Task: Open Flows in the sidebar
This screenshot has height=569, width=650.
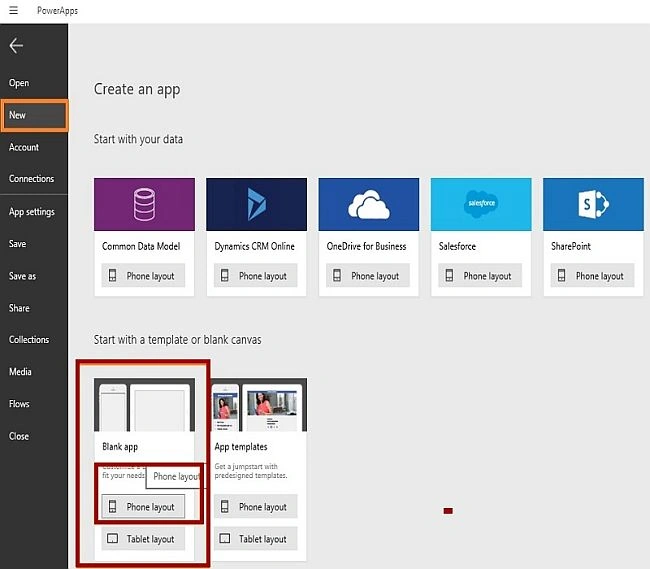Action: [19, 404]
